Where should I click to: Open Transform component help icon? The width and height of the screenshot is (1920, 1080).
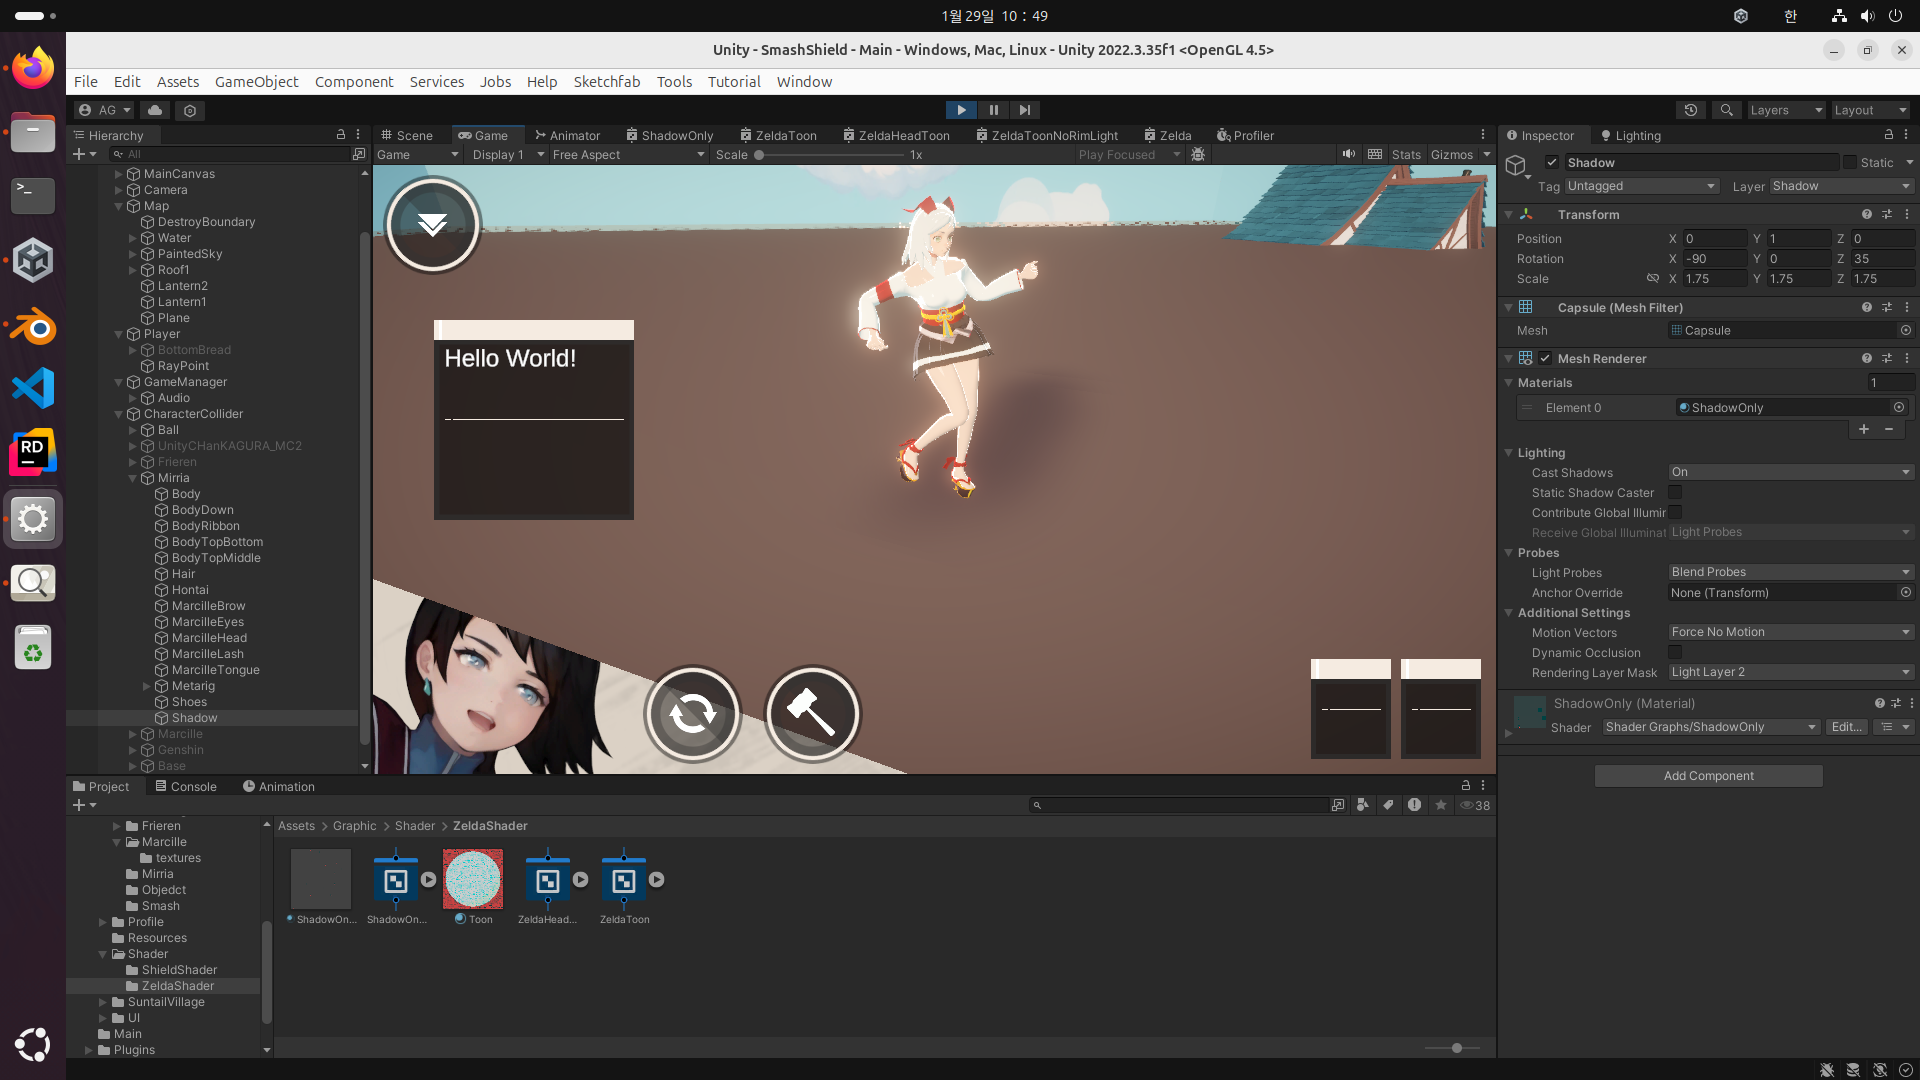tap(1866, 214)
